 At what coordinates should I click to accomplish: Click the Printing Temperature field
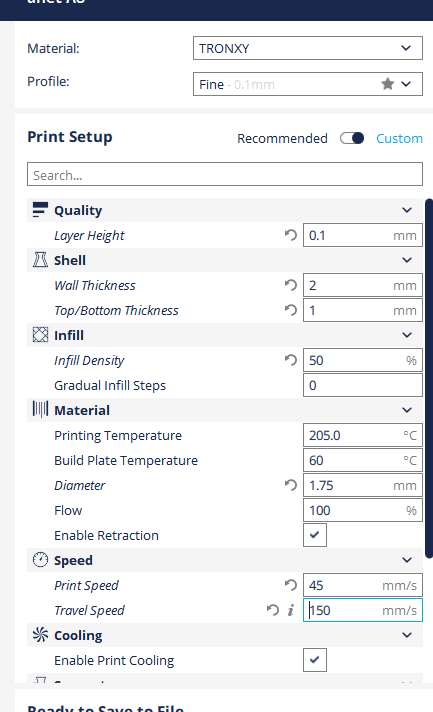click(363, 435)
